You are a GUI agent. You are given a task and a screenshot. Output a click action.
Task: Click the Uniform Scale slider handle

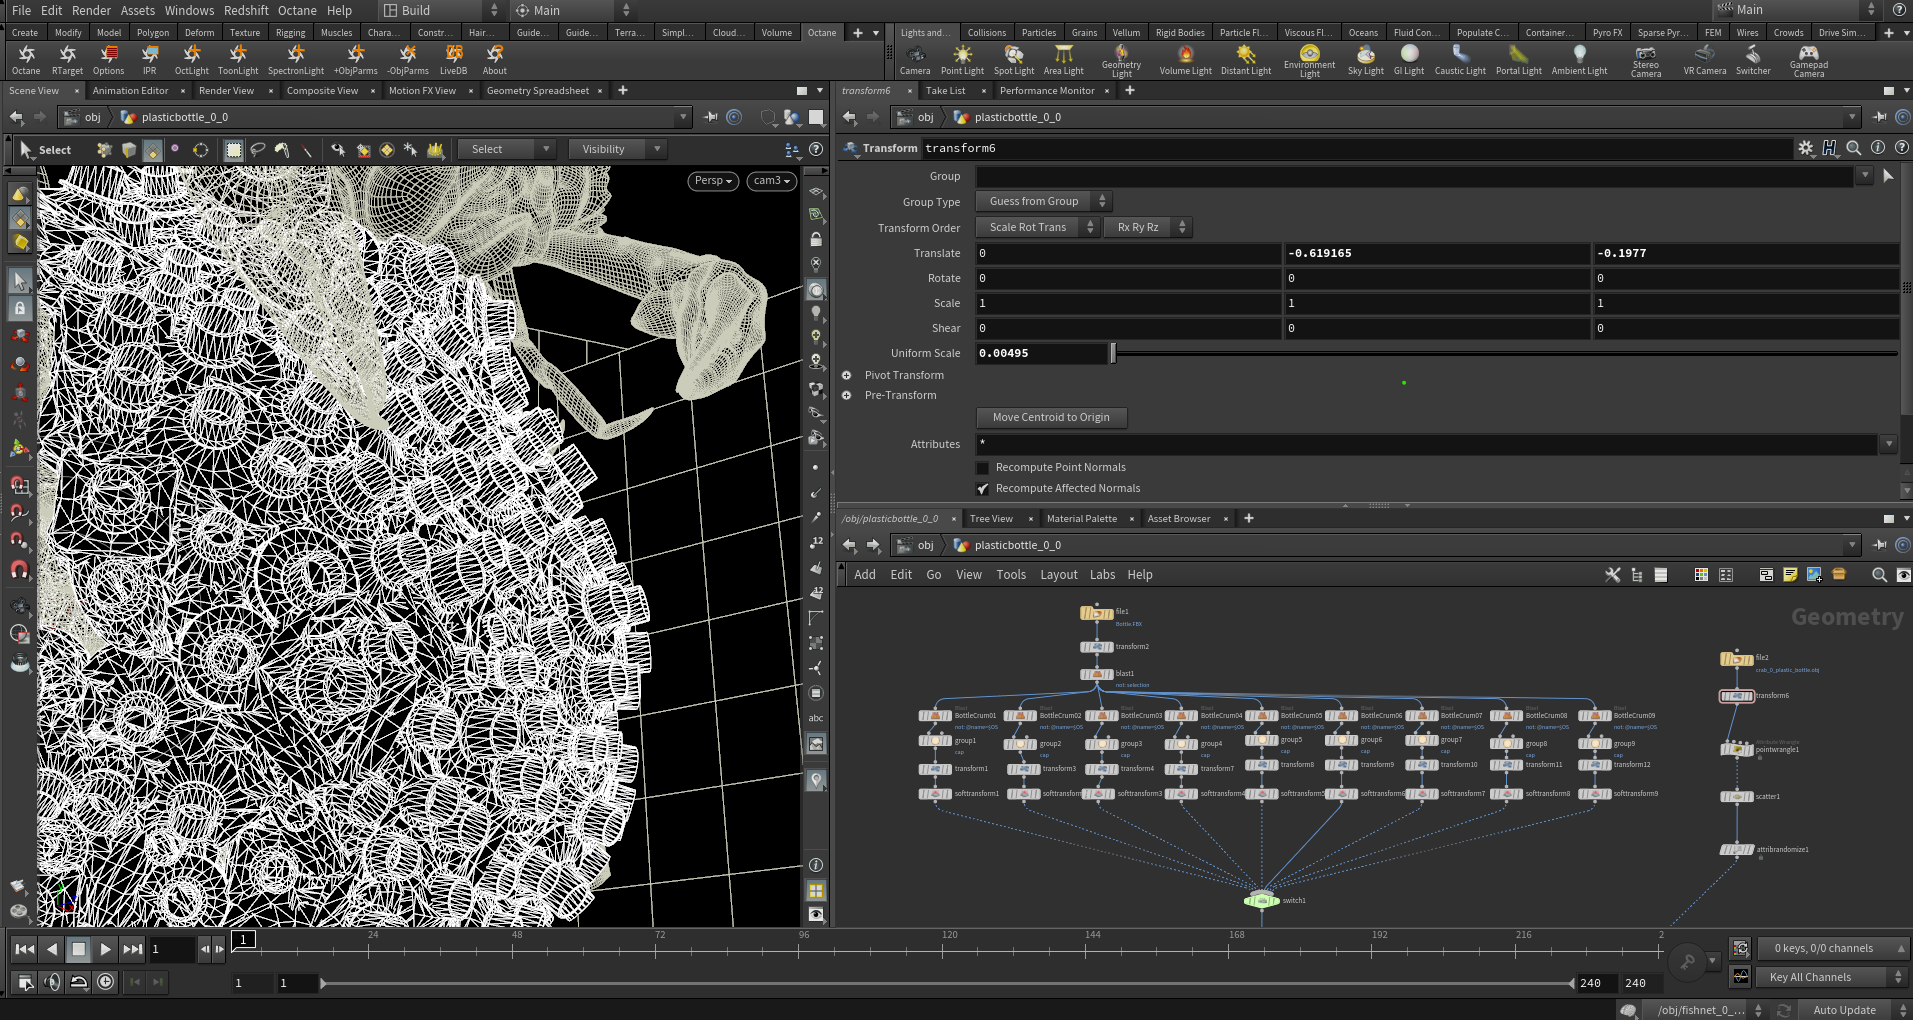(1113, 353)
